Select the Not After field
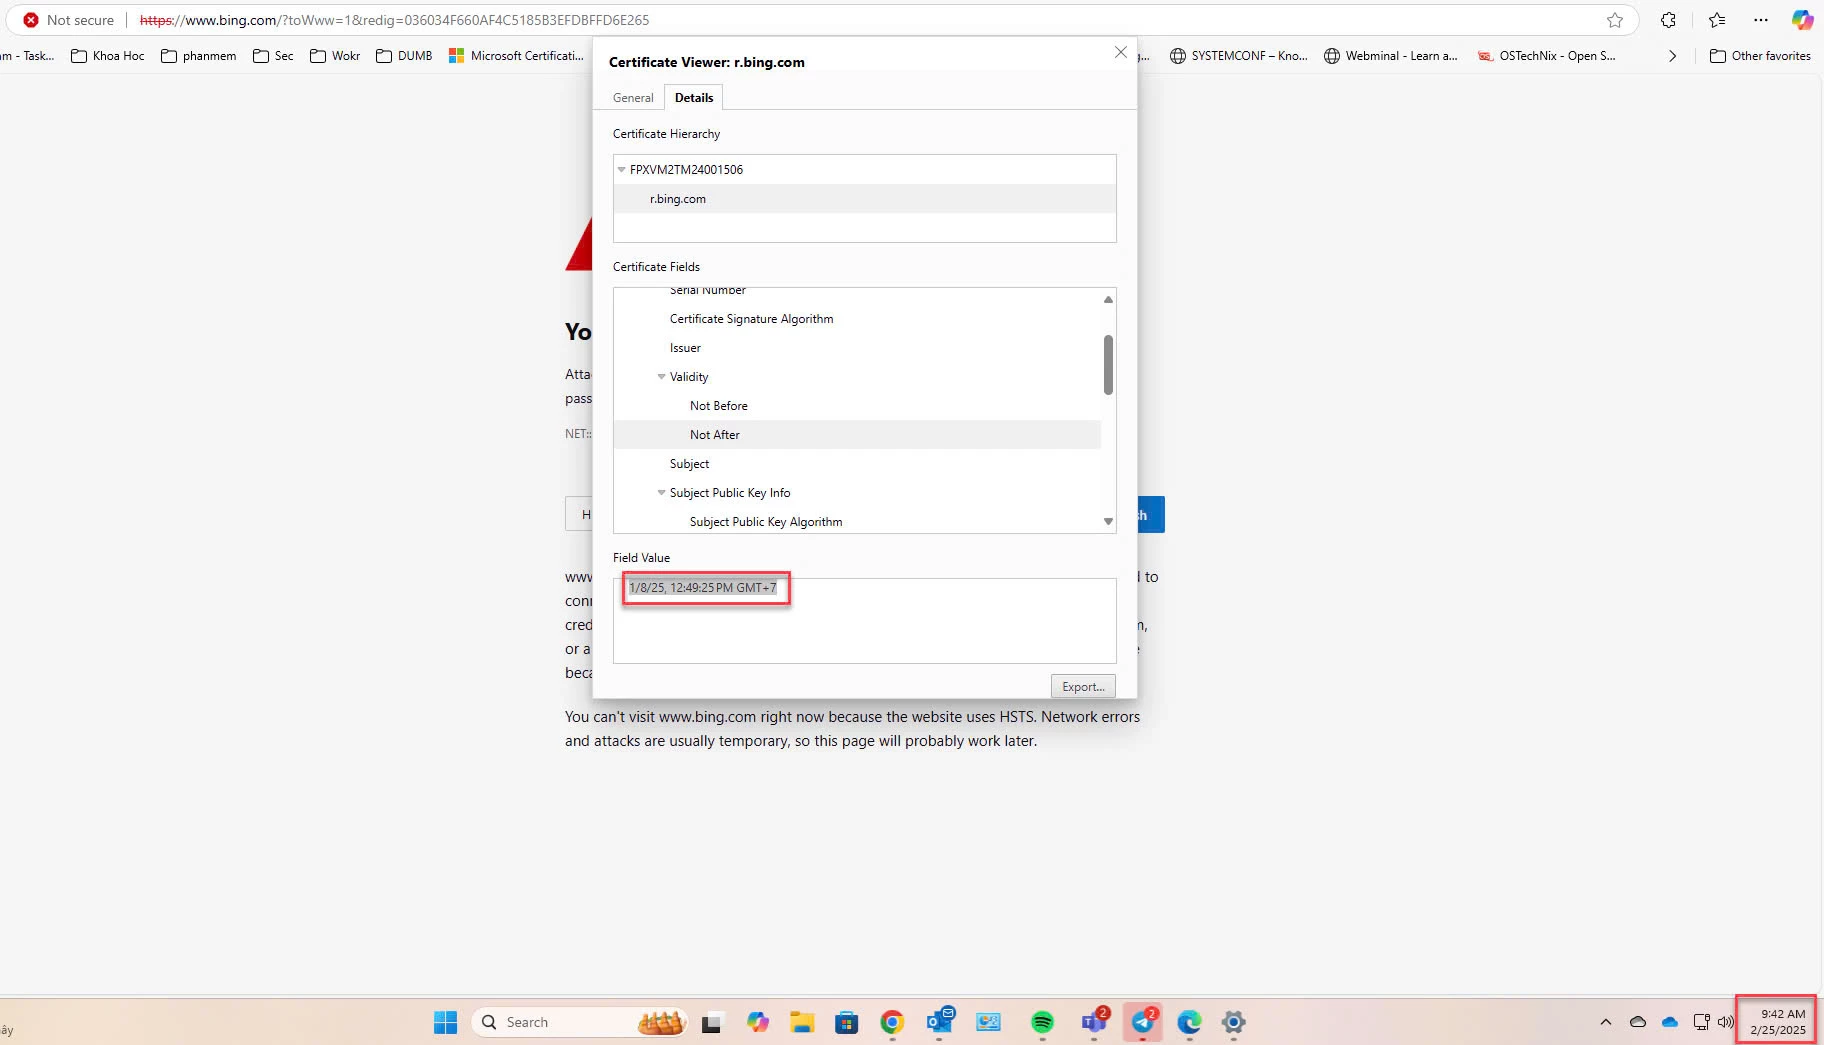 click(857, 435)
